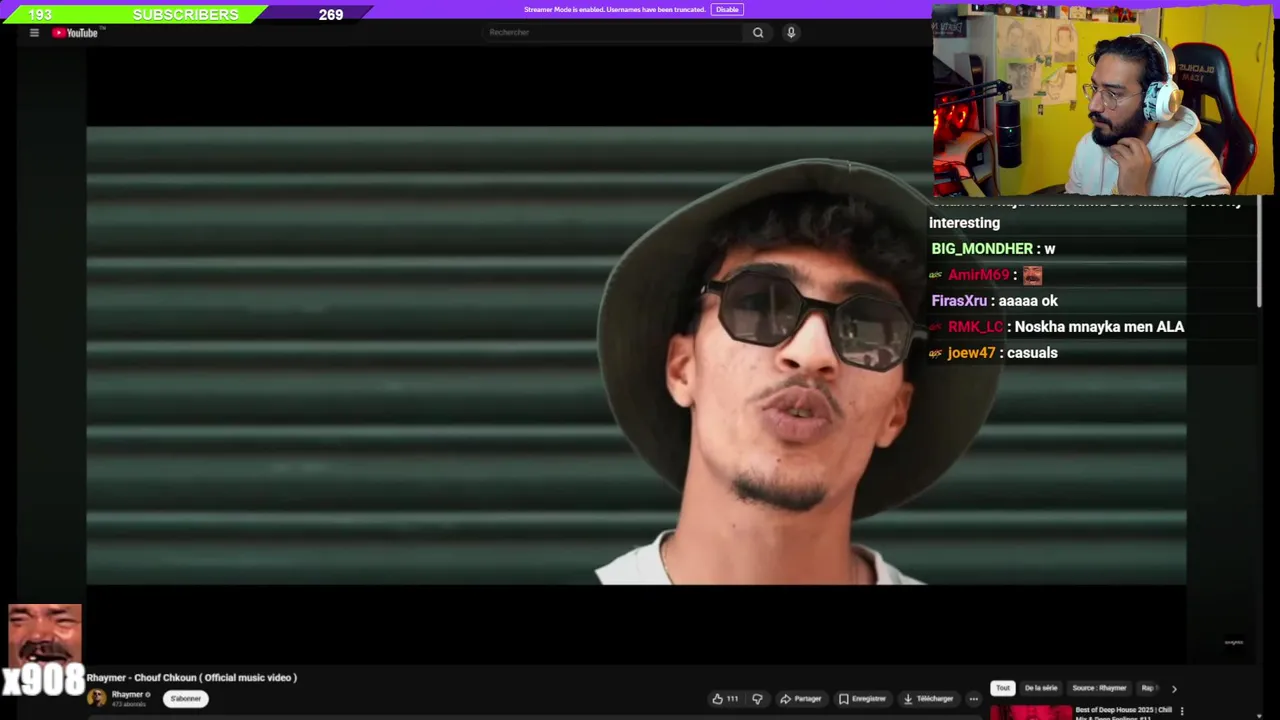Open the YouTube hamburger guide menu

(x=34, y=33)
